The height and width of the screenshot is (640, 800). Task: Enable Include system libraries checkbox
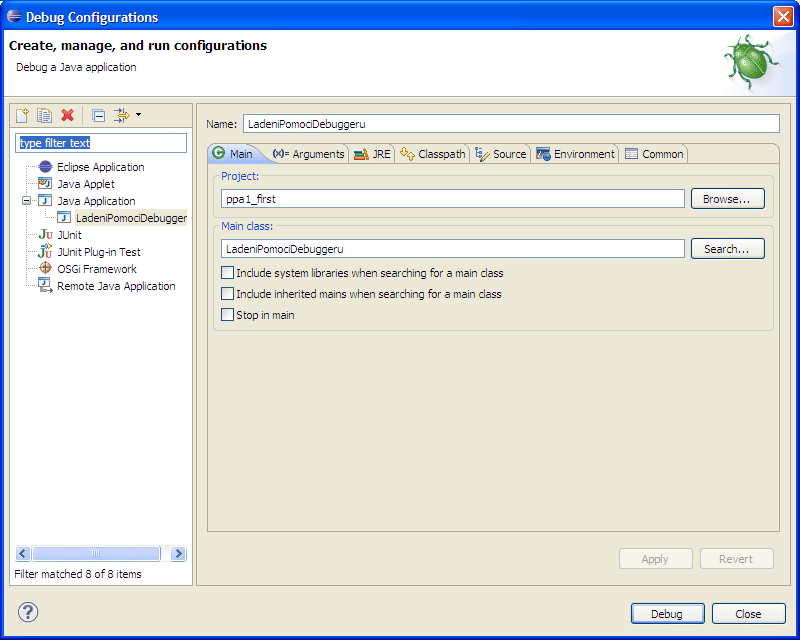[x=228, y=273]
